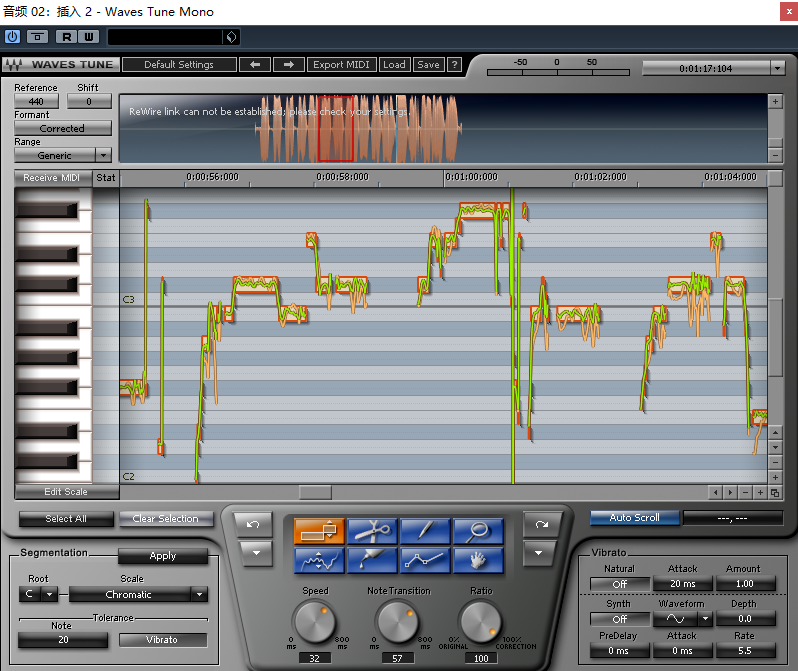Viewport: 798px width, 671px height.
Task: Click the host toolbar rectangle icon left of R
Action: 37,37
